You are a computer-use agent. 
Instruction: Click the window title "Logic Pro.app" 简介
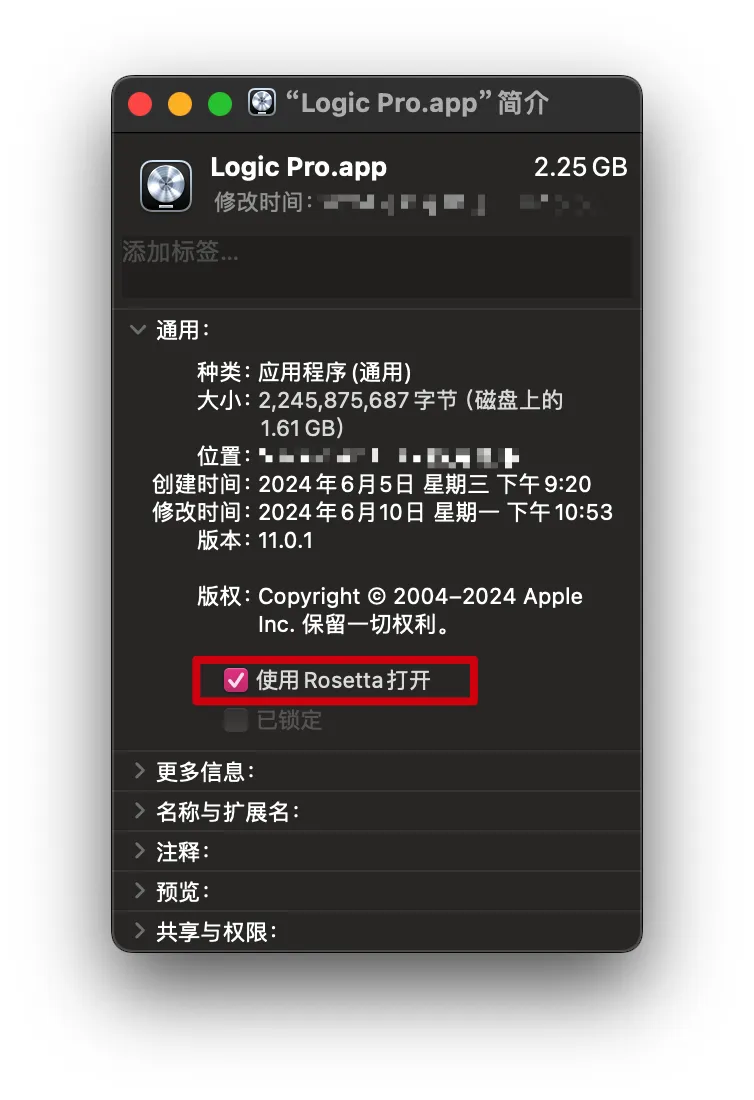[x=417, y=103]
